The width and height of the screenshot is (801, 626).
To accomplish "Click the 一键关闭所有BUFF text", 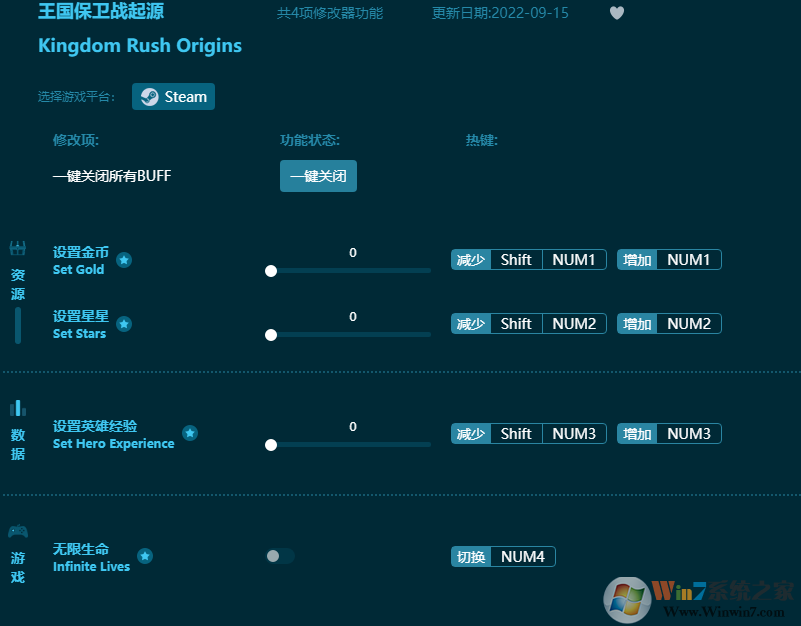I will tap(112, 176).
